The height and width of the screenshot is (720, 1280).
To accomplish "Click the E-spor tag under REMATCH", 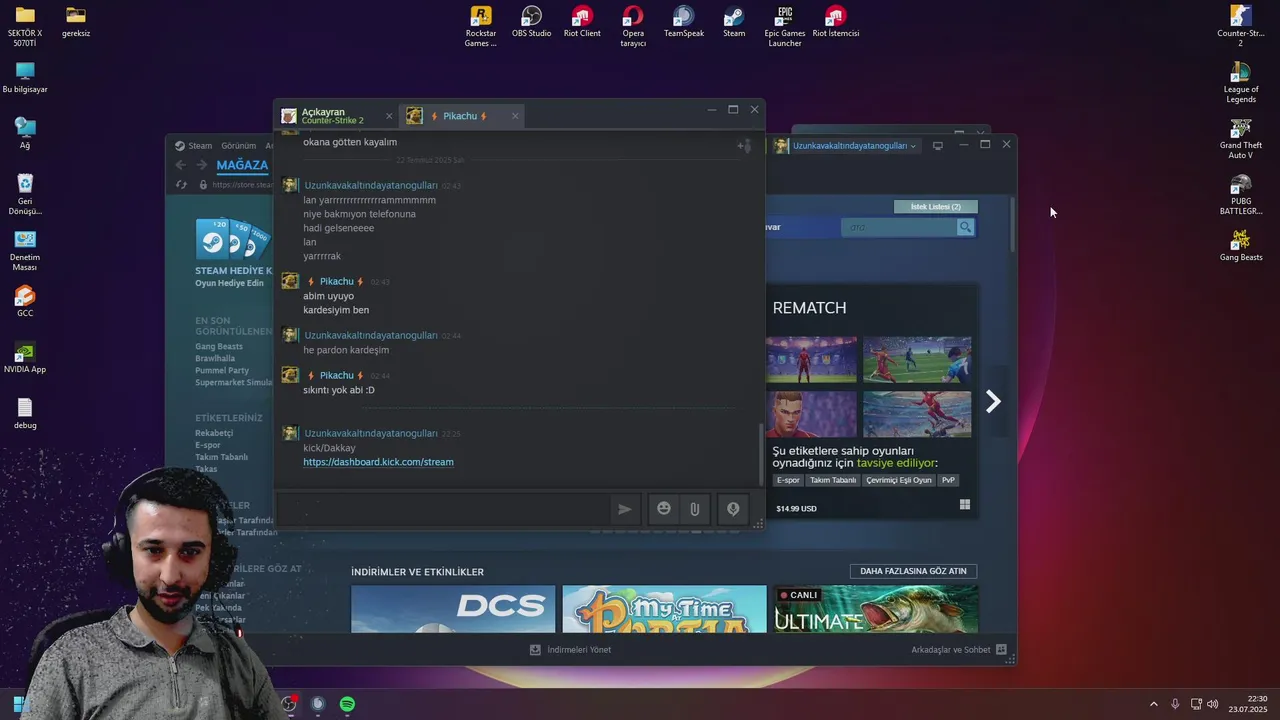I will coord(789,480).
